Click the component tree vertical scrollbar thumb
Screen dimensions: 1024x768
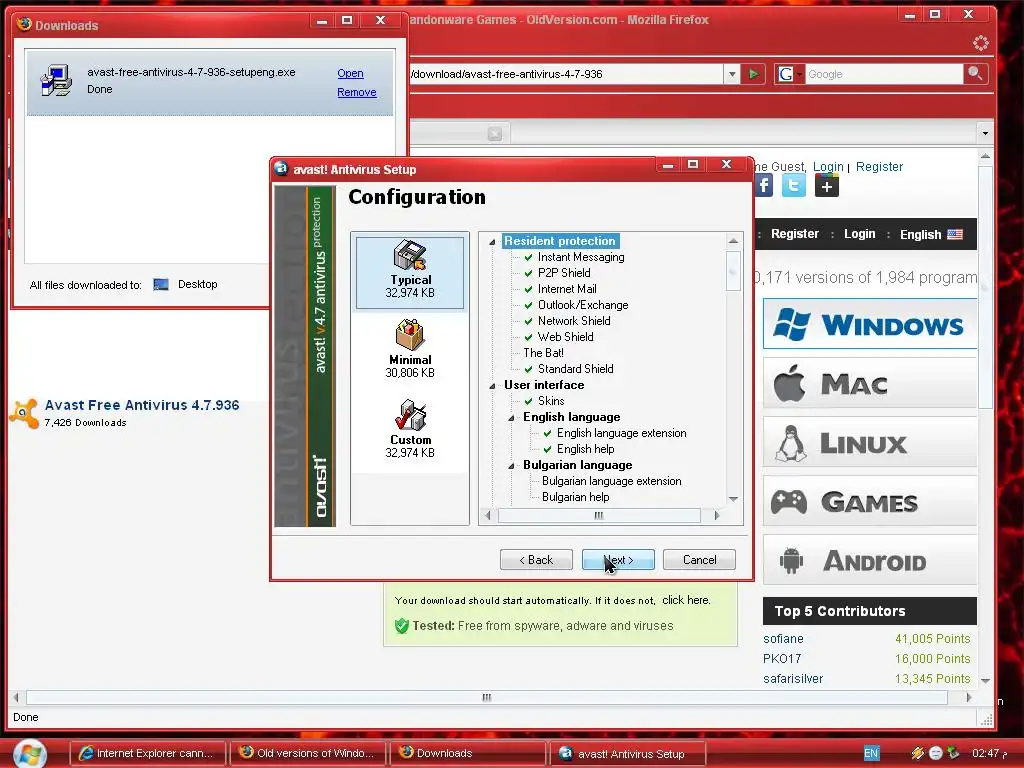[x=733, y=270]
